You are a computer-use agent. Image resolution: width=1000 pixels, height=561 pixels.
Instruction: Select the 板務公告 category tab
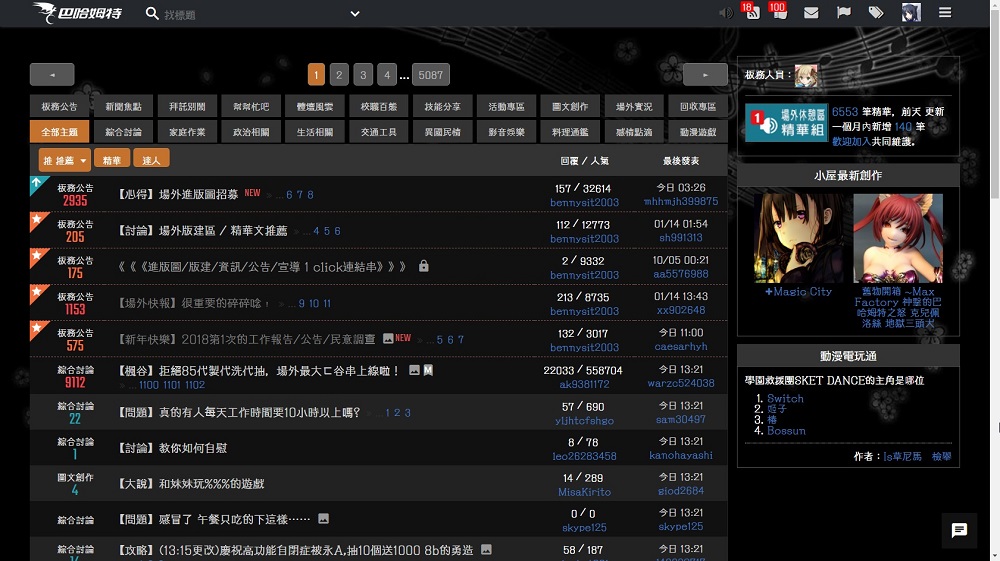(x=59, y=106)
